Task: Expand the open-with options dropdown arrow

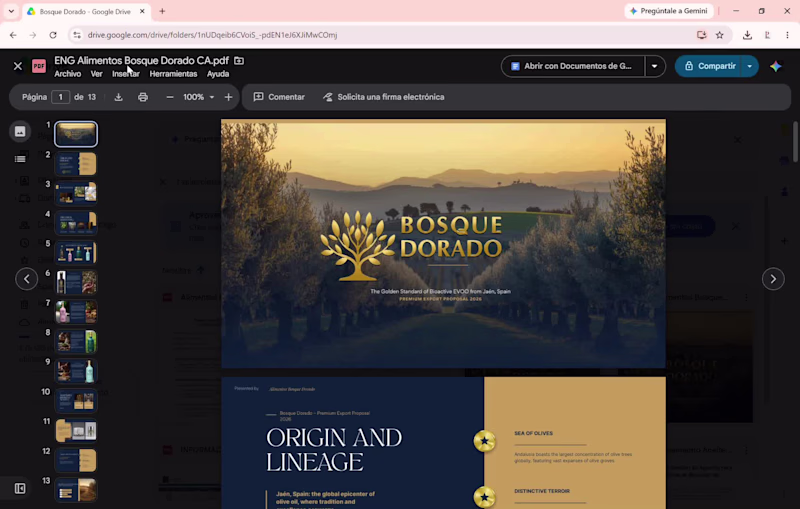Action: (x=655, y=66)
